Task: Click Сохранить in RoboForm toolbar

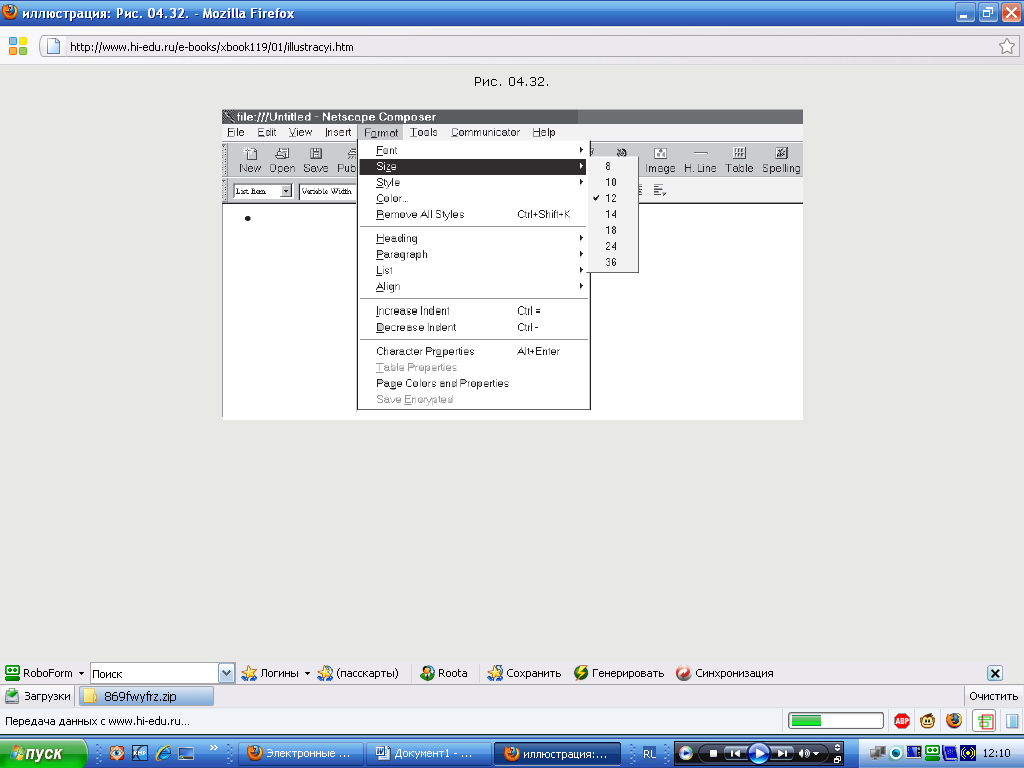Action: point(524,673)
